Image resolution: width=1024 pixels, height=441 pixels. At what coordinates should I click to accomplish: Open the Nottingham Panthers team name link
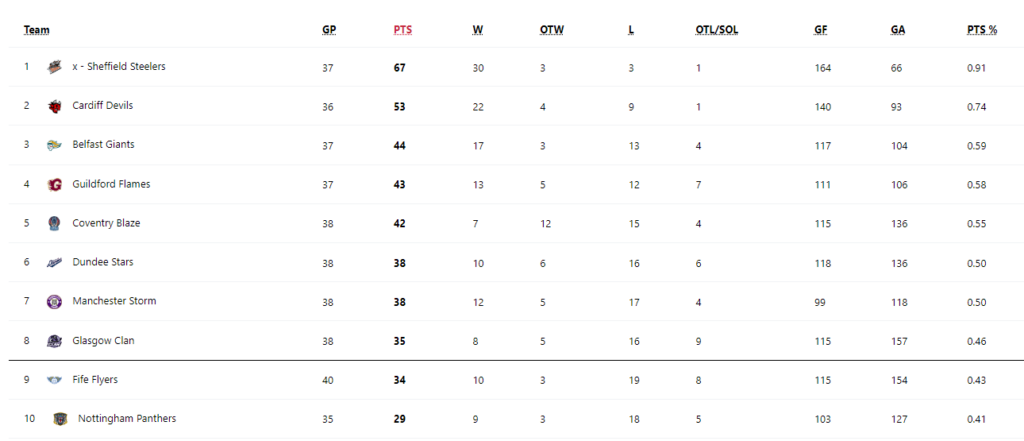tap(127, 419)
